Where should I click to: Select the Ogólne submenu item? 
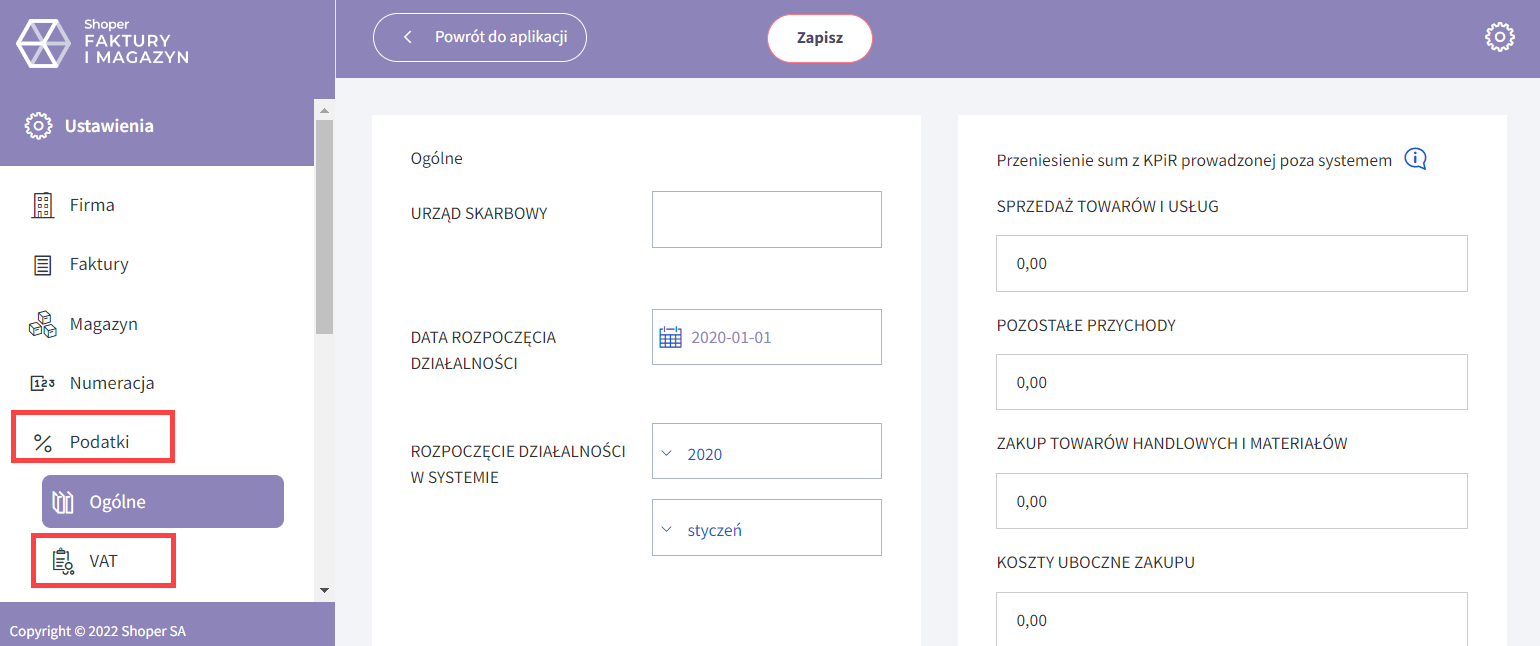click(x=163, y=501)
